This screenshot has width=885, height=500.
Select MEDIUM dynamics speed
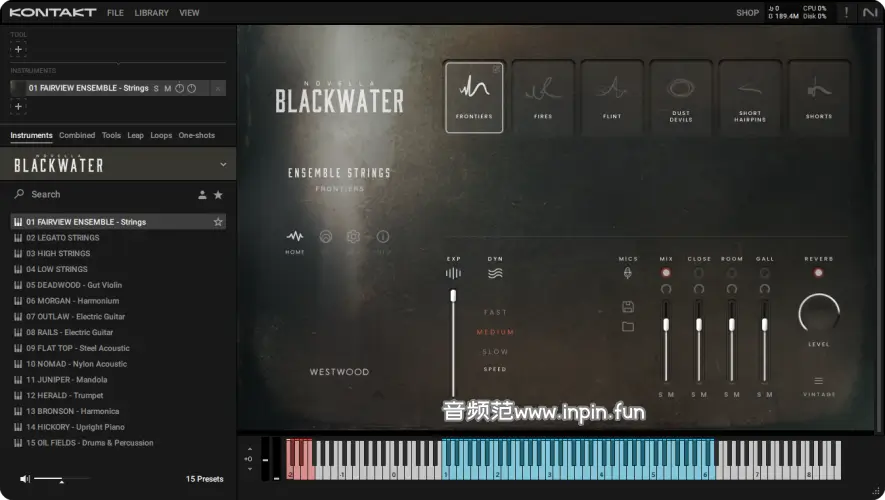[495, 332]
